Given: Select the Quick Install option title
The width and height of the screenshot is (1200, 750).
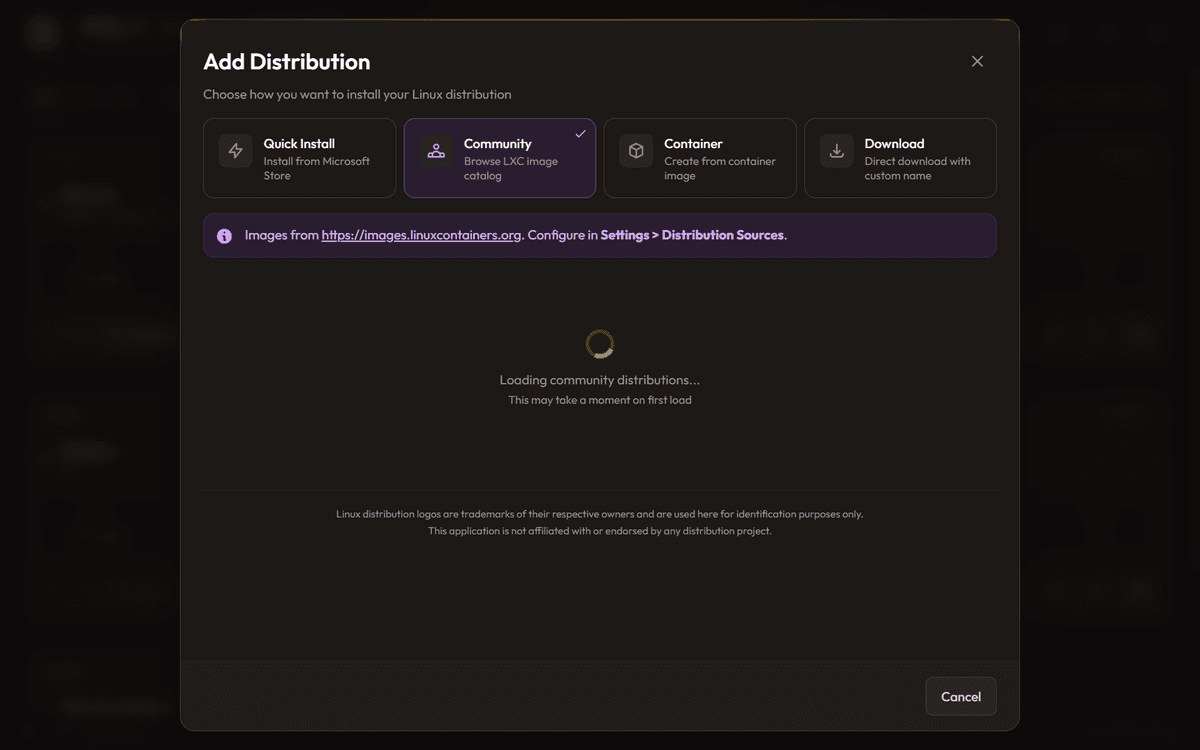Looking at the screenshot, I should pos(299,143).
